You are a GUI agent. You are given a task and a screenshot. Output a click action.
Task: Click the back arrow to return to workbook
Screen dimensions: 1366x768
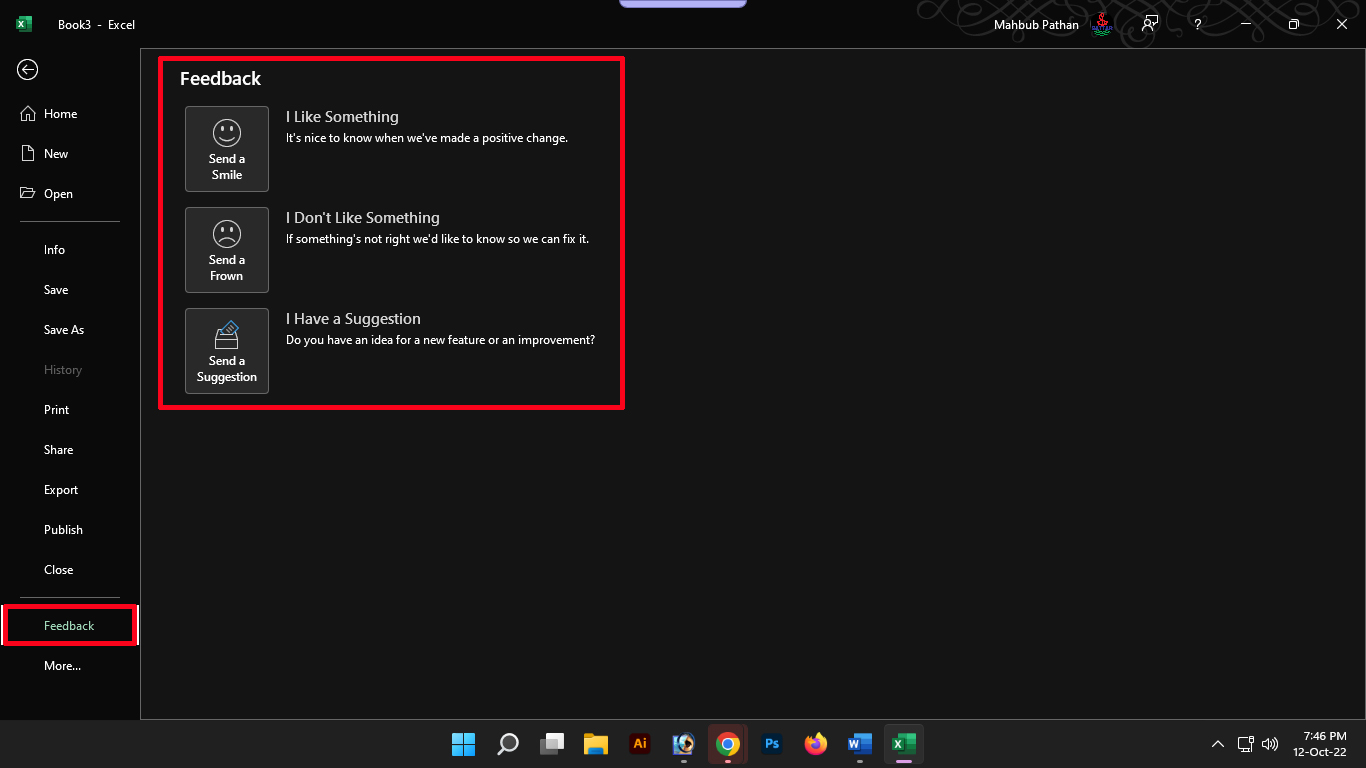(x=28, y=69)
